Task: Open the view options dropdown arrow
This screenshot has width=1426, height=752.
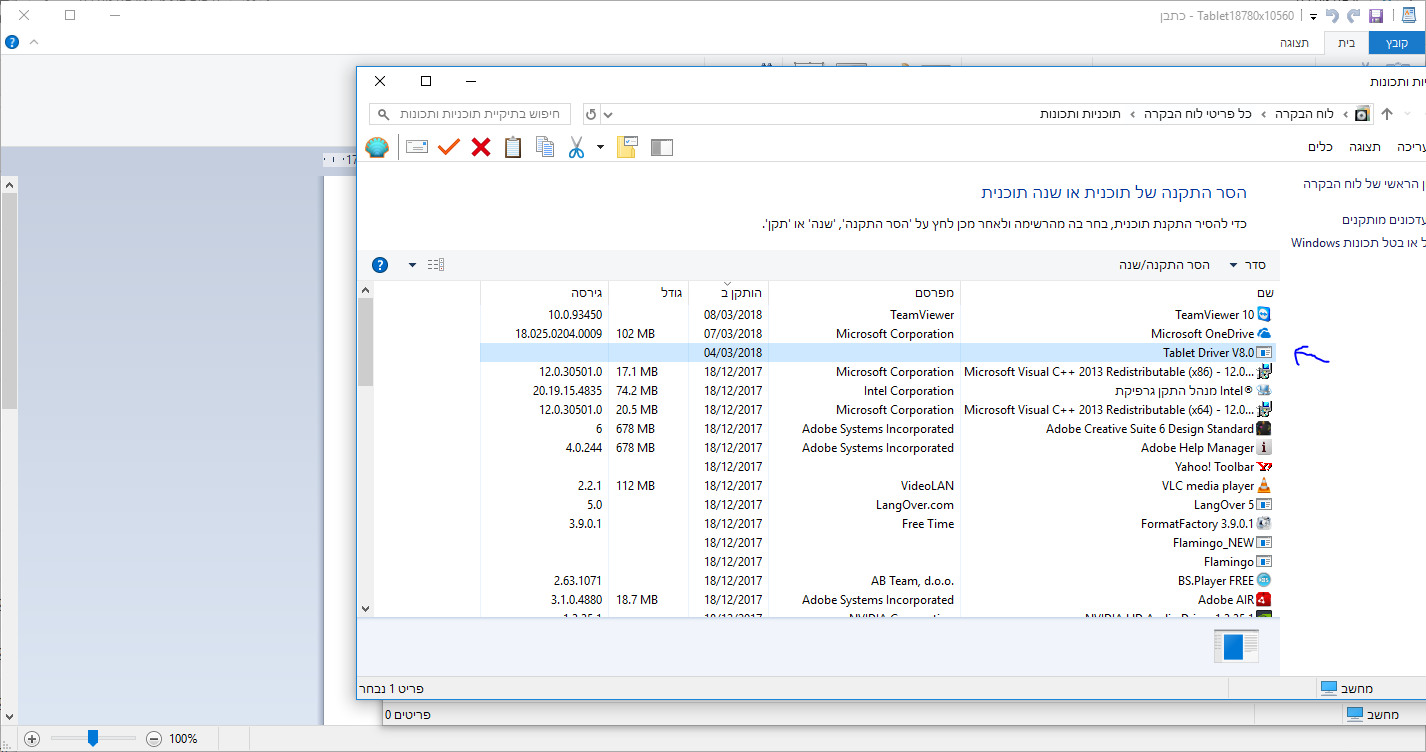Action: click(413, 265)
